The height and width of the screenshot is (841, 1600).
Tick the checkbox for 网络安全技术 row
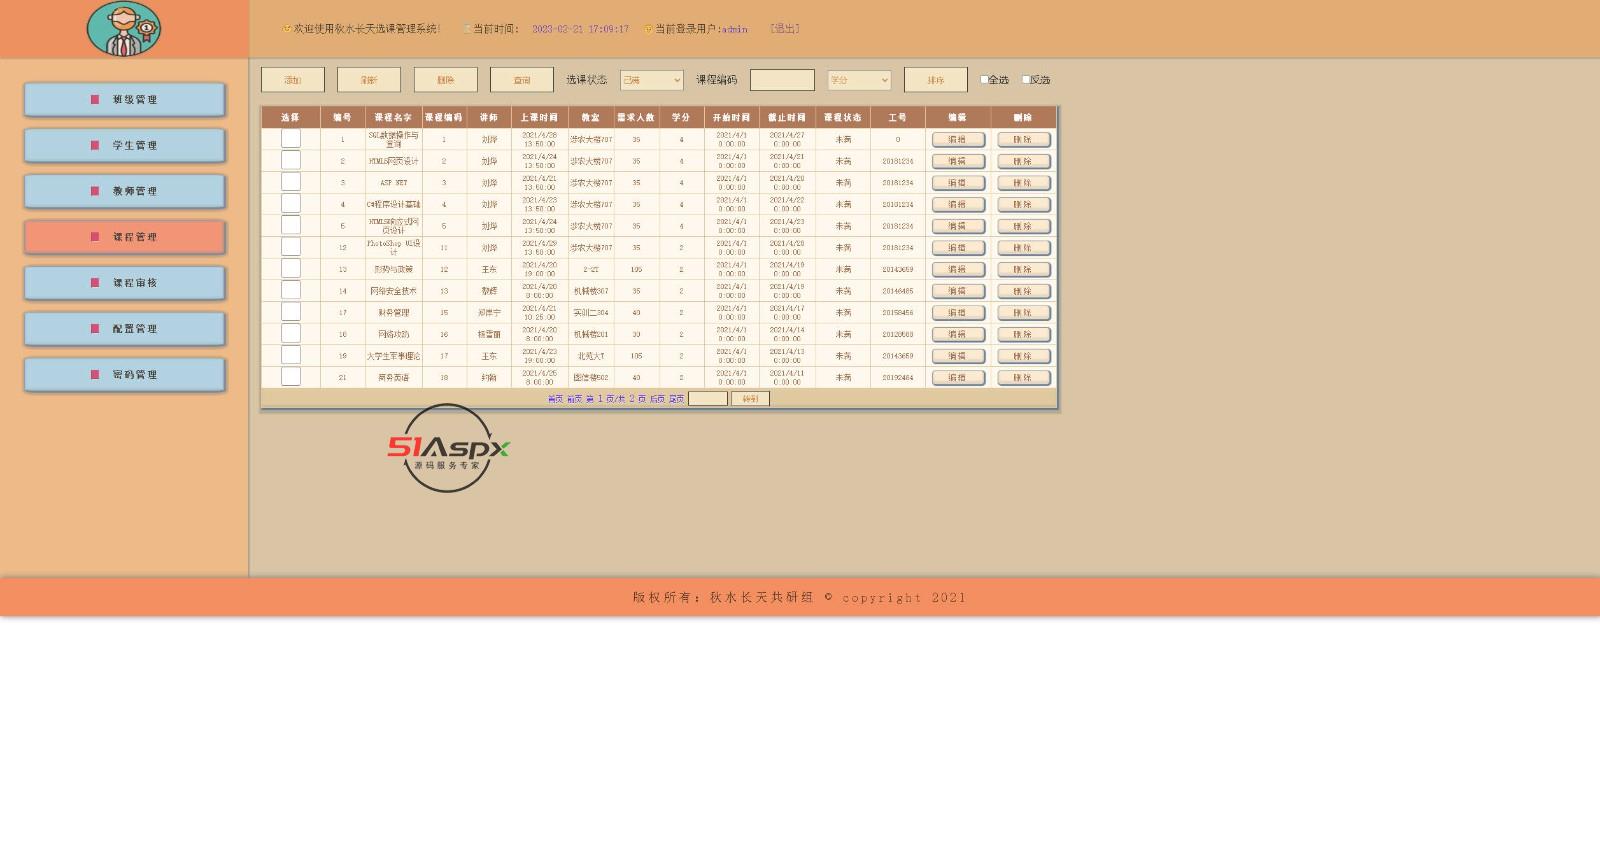tap(291, 290)
